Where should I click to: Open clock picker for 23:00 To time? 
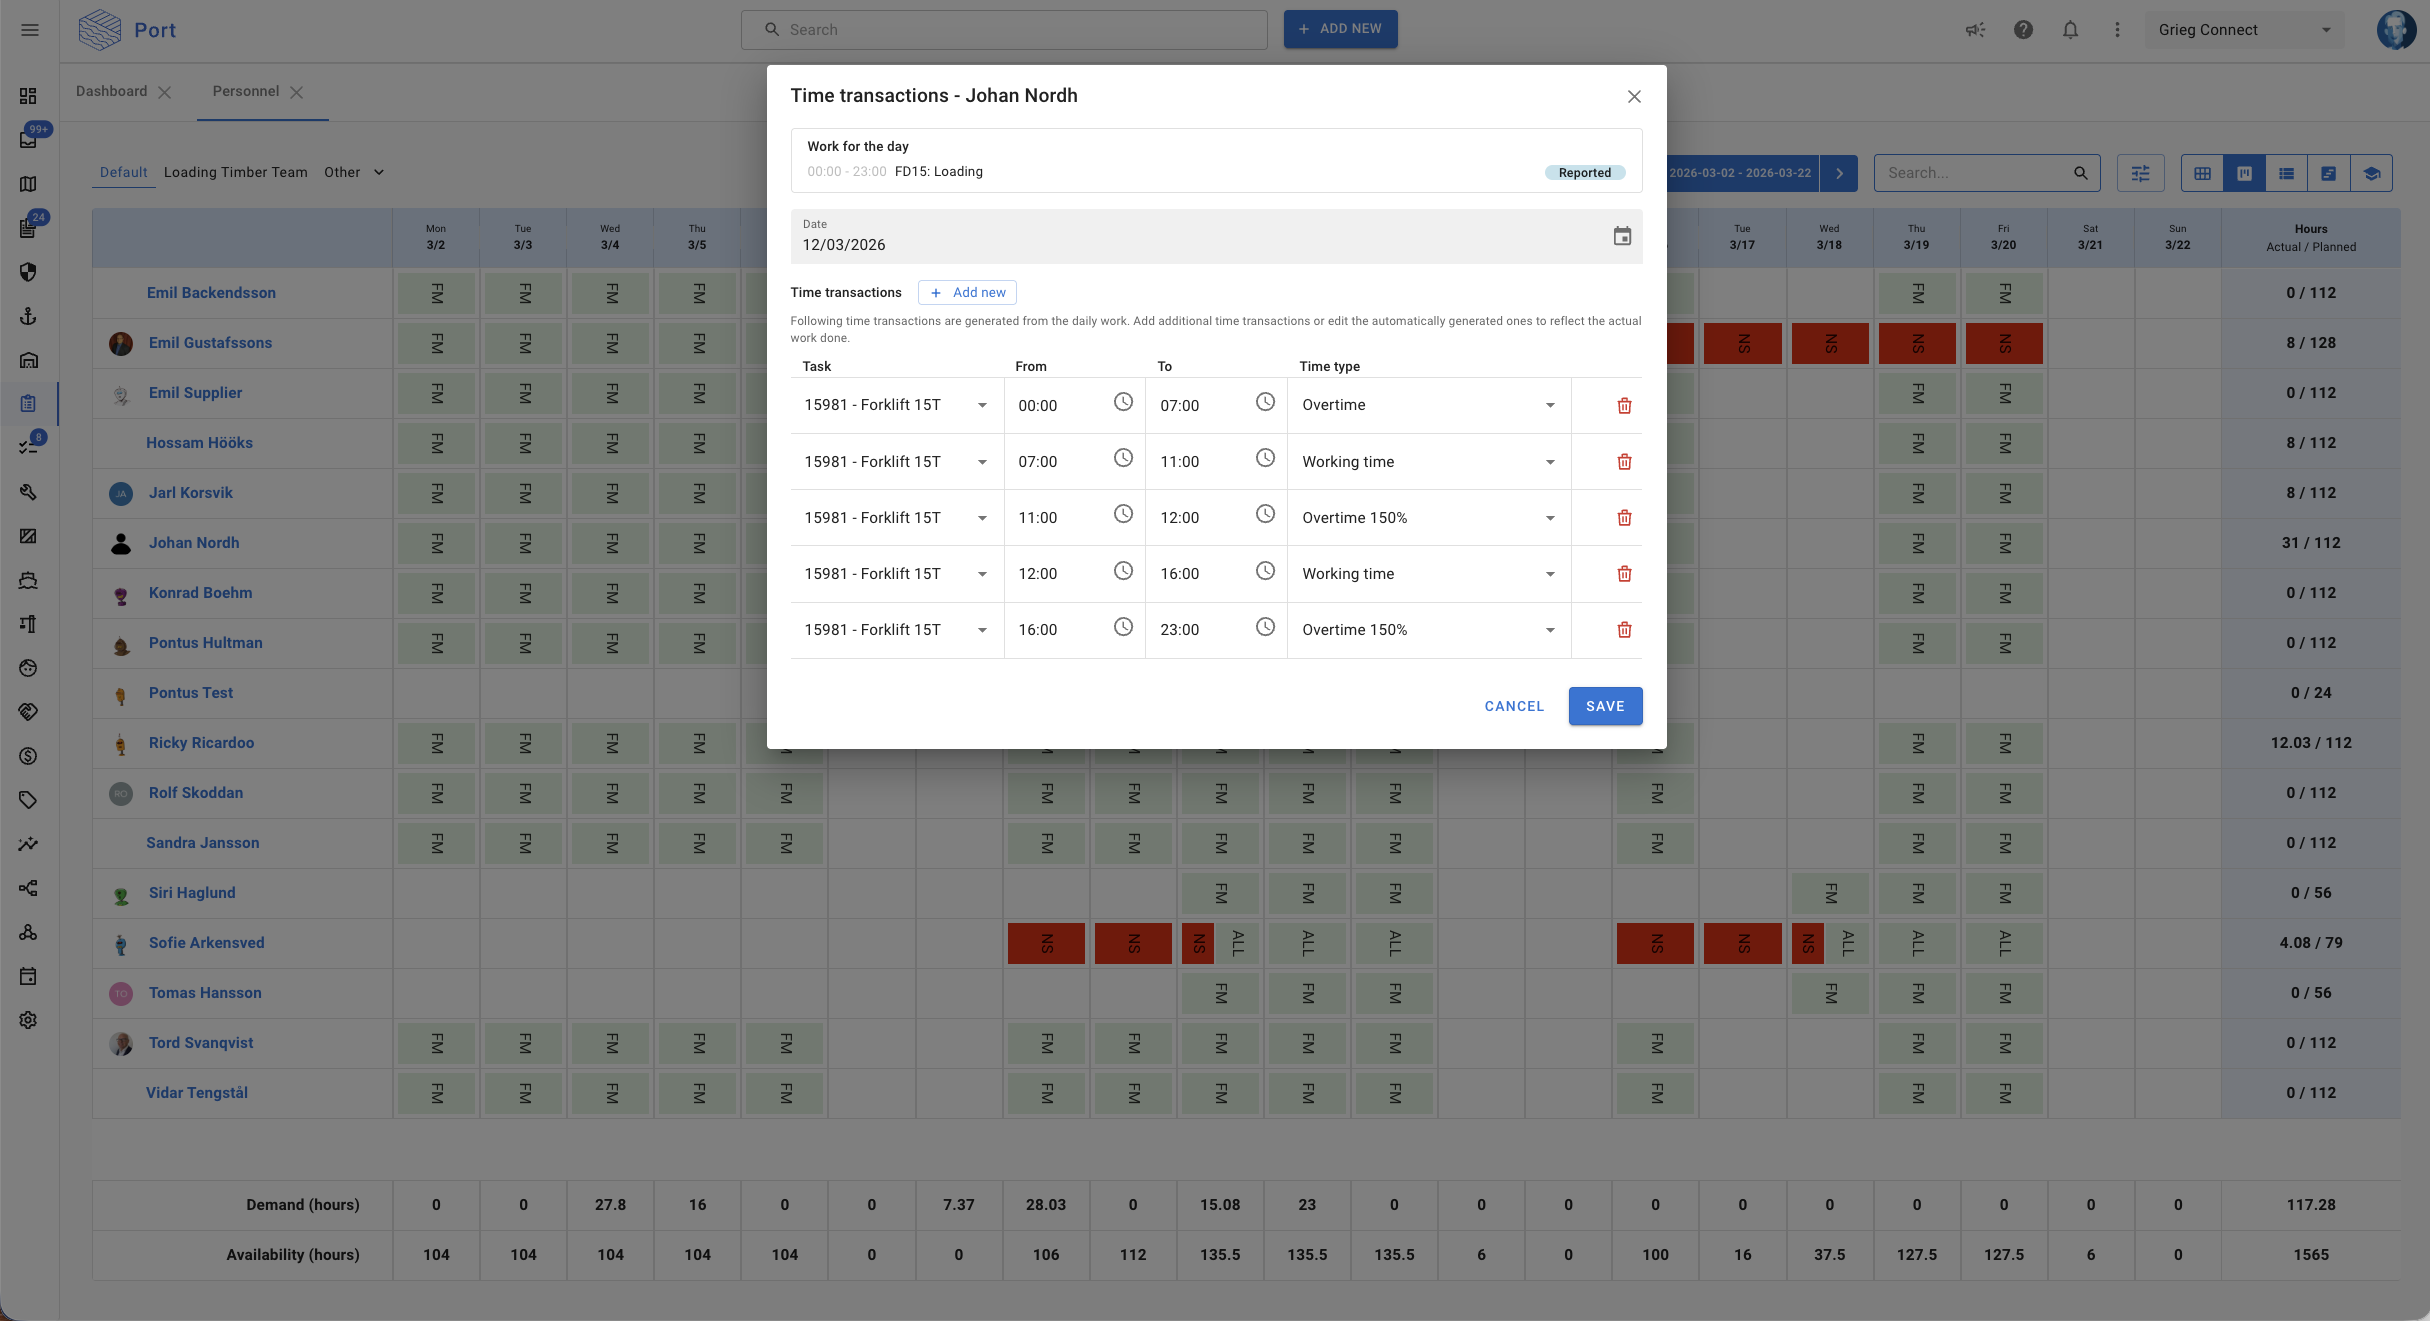point(1265,627)
